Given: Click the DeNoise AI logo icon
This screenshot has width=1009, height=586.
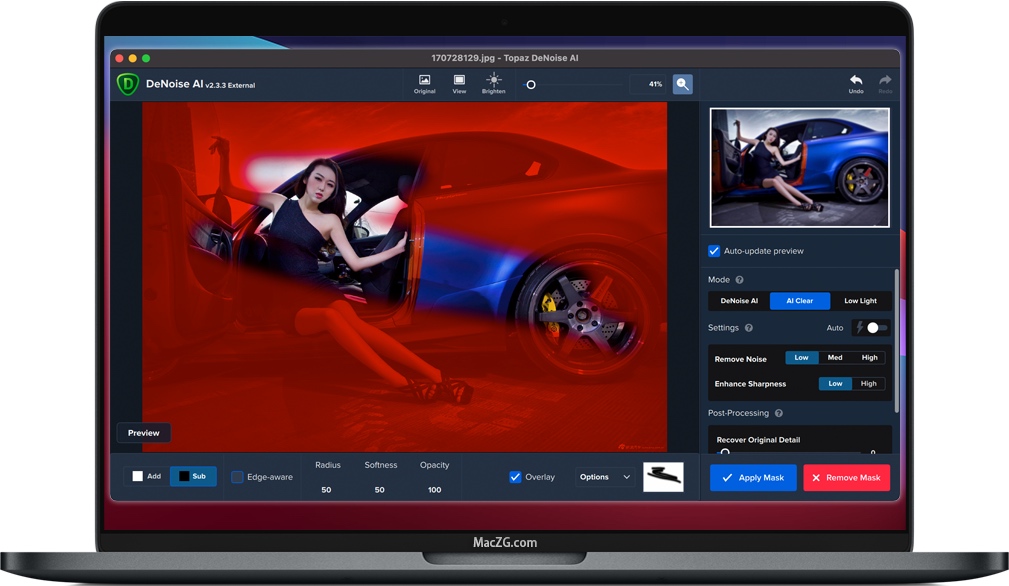Looking at the screenshot, I should click(x=126, y=84).
